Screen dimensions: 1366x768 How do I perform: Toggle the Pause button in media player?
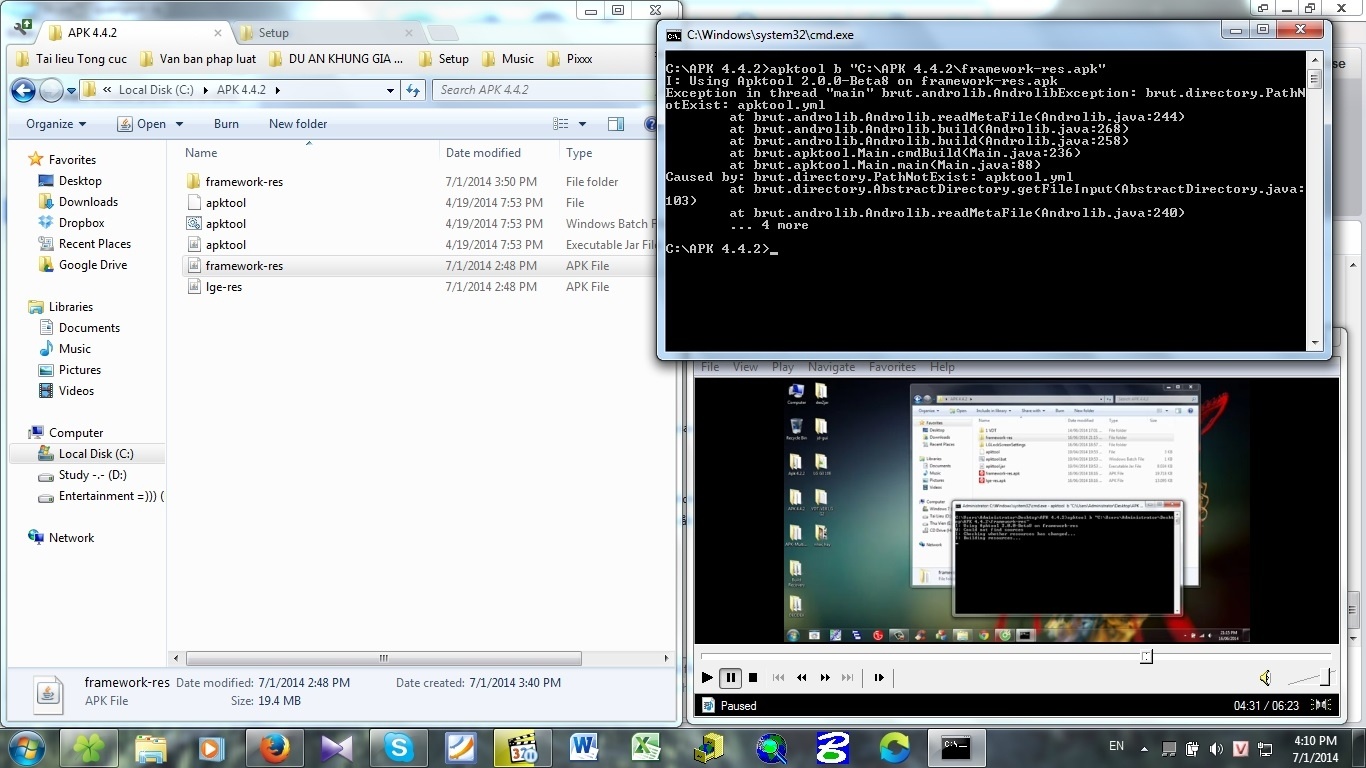click(731, 678)
